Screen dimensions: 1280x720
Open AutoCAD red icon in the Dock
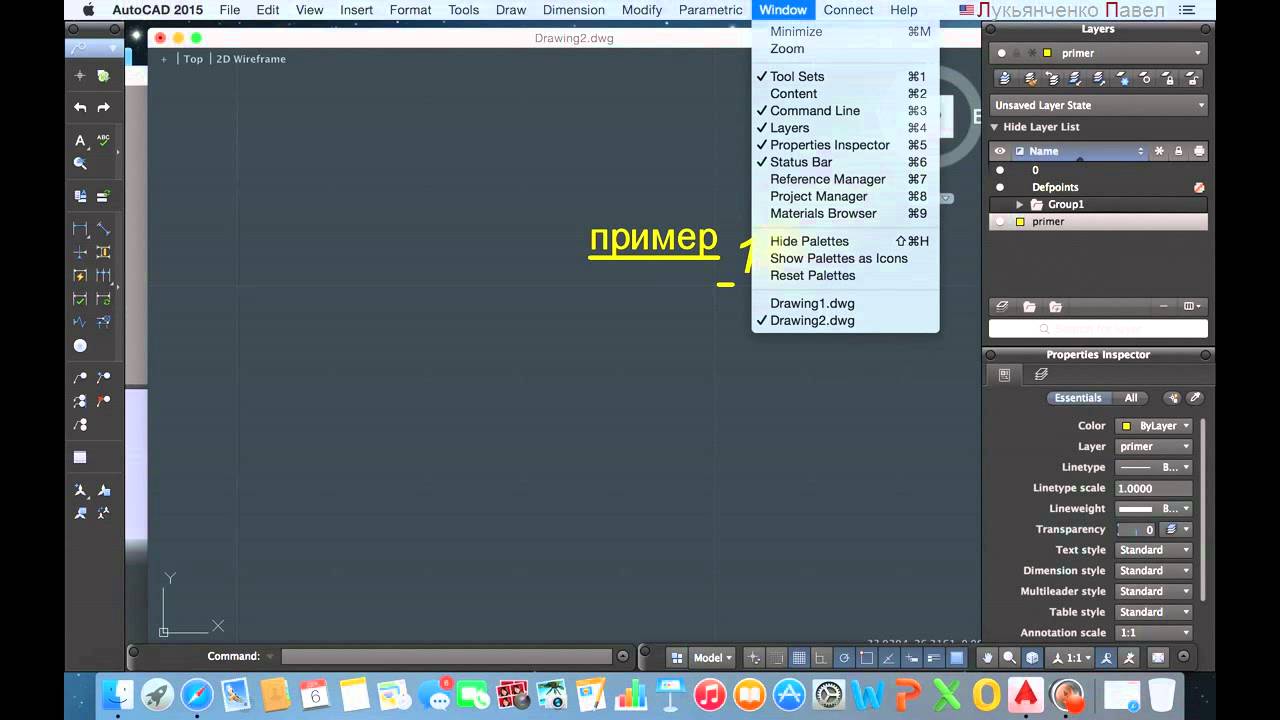(x=1026, y=694)
